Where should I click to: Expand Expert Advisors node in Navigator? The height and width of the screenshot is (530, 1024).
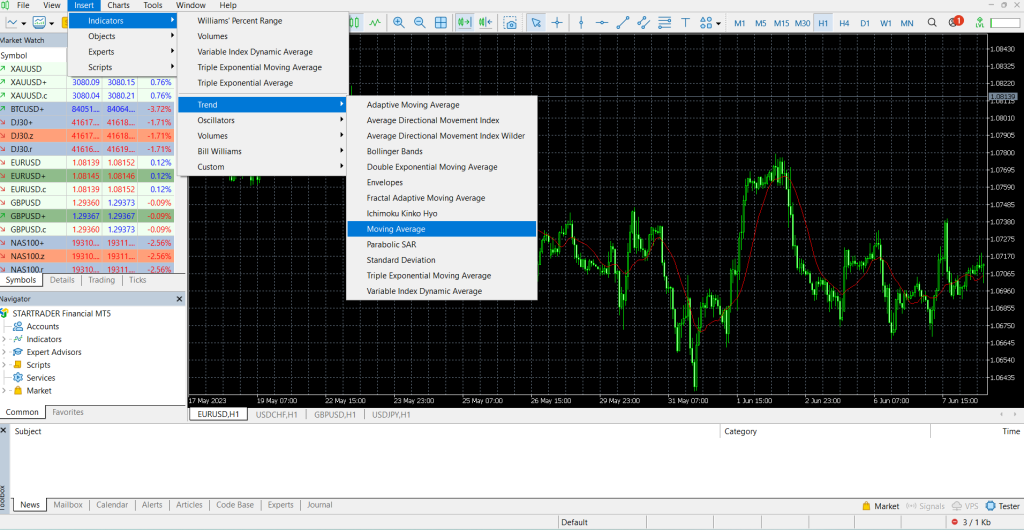tap(3, 352)
